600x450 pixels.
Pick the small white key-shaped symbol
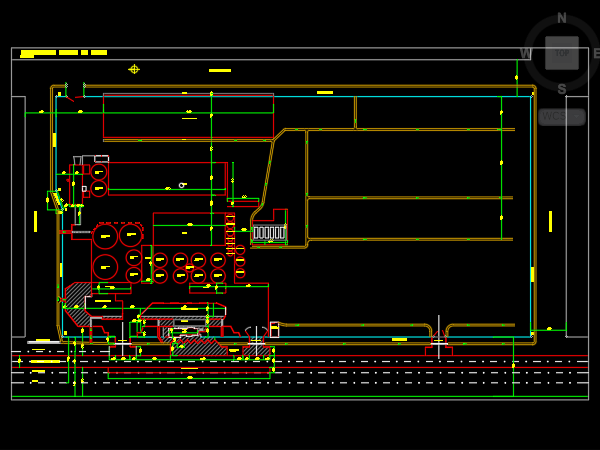pyautogui.click(x=182, y=185)
